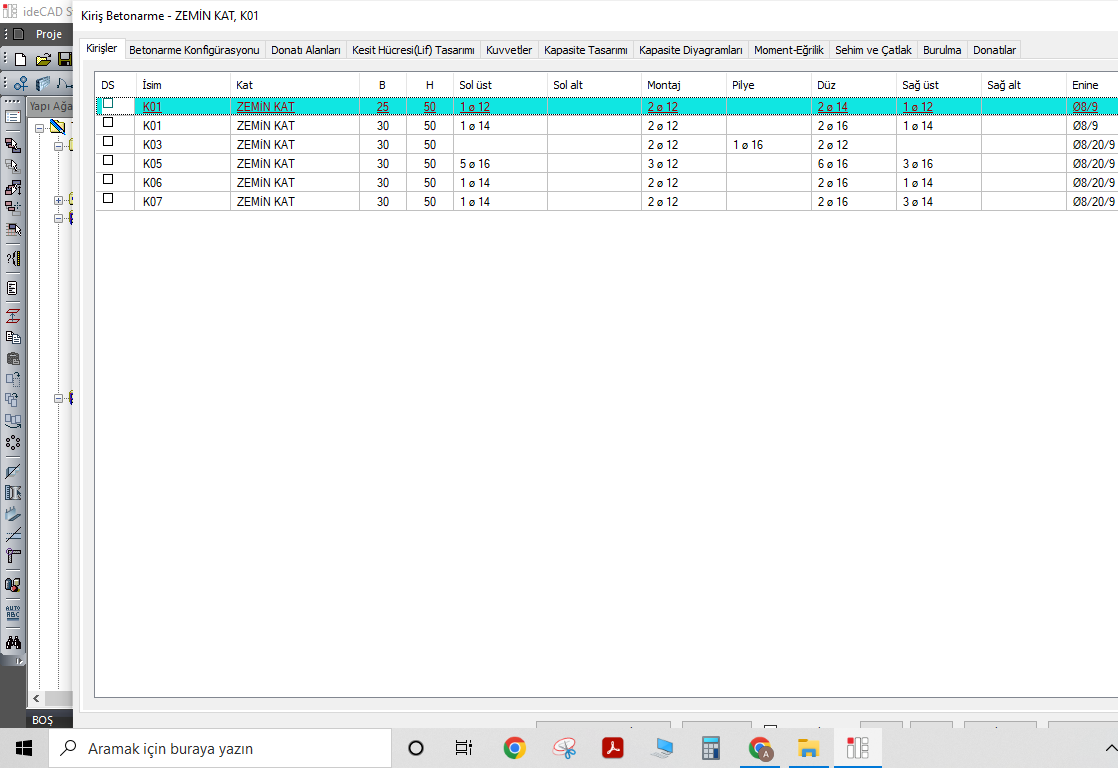The height and width of the screenshot is (768, 1118).
Task: Click the İsim column header
Action: (x=183, y=85)
